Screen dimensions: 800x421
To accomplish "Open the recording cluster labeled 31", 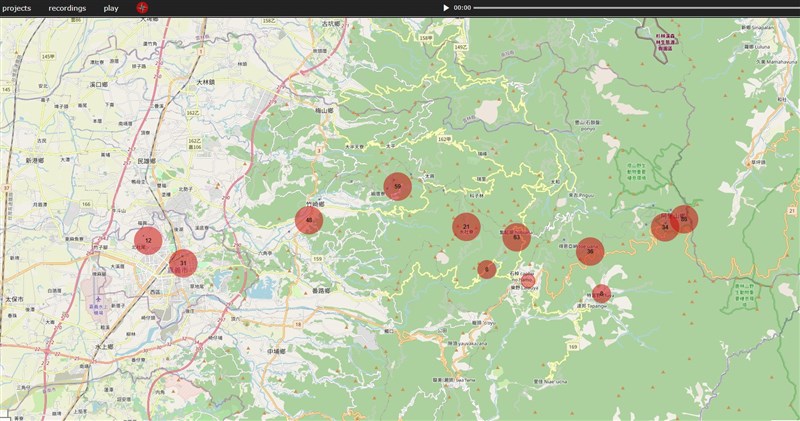I will click(x=183, y=263).
